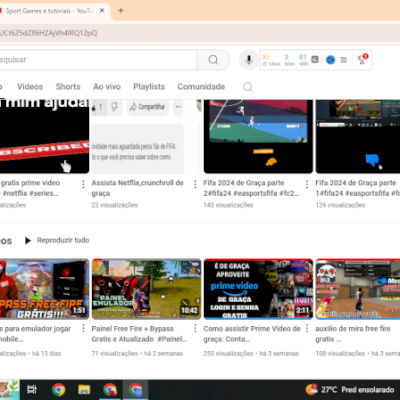400x400 pixels.
Task: Switch to the Vídeos channel tab
Action: [x=30, y=87]
